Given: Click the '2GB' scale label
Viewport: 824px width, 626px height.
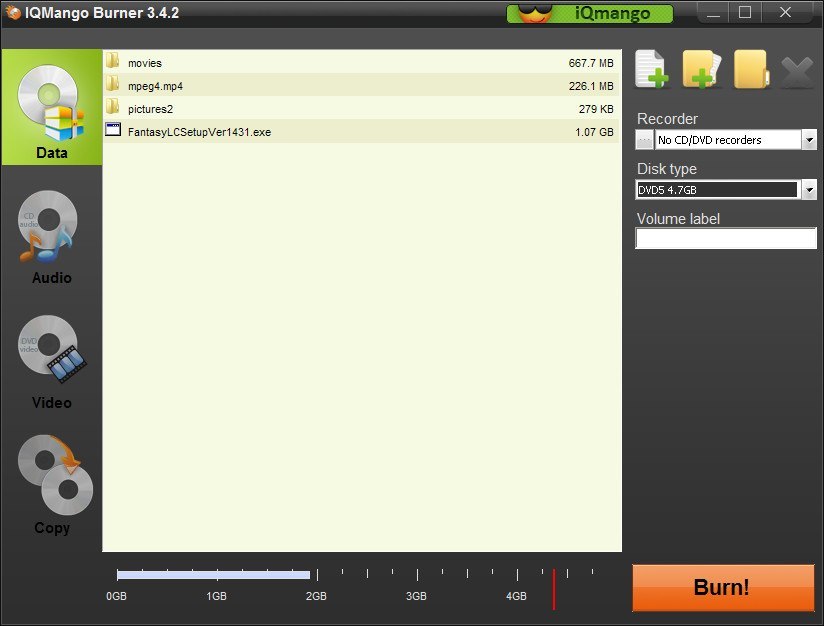Looking at the screenshot, I should (x=316, y=596).
